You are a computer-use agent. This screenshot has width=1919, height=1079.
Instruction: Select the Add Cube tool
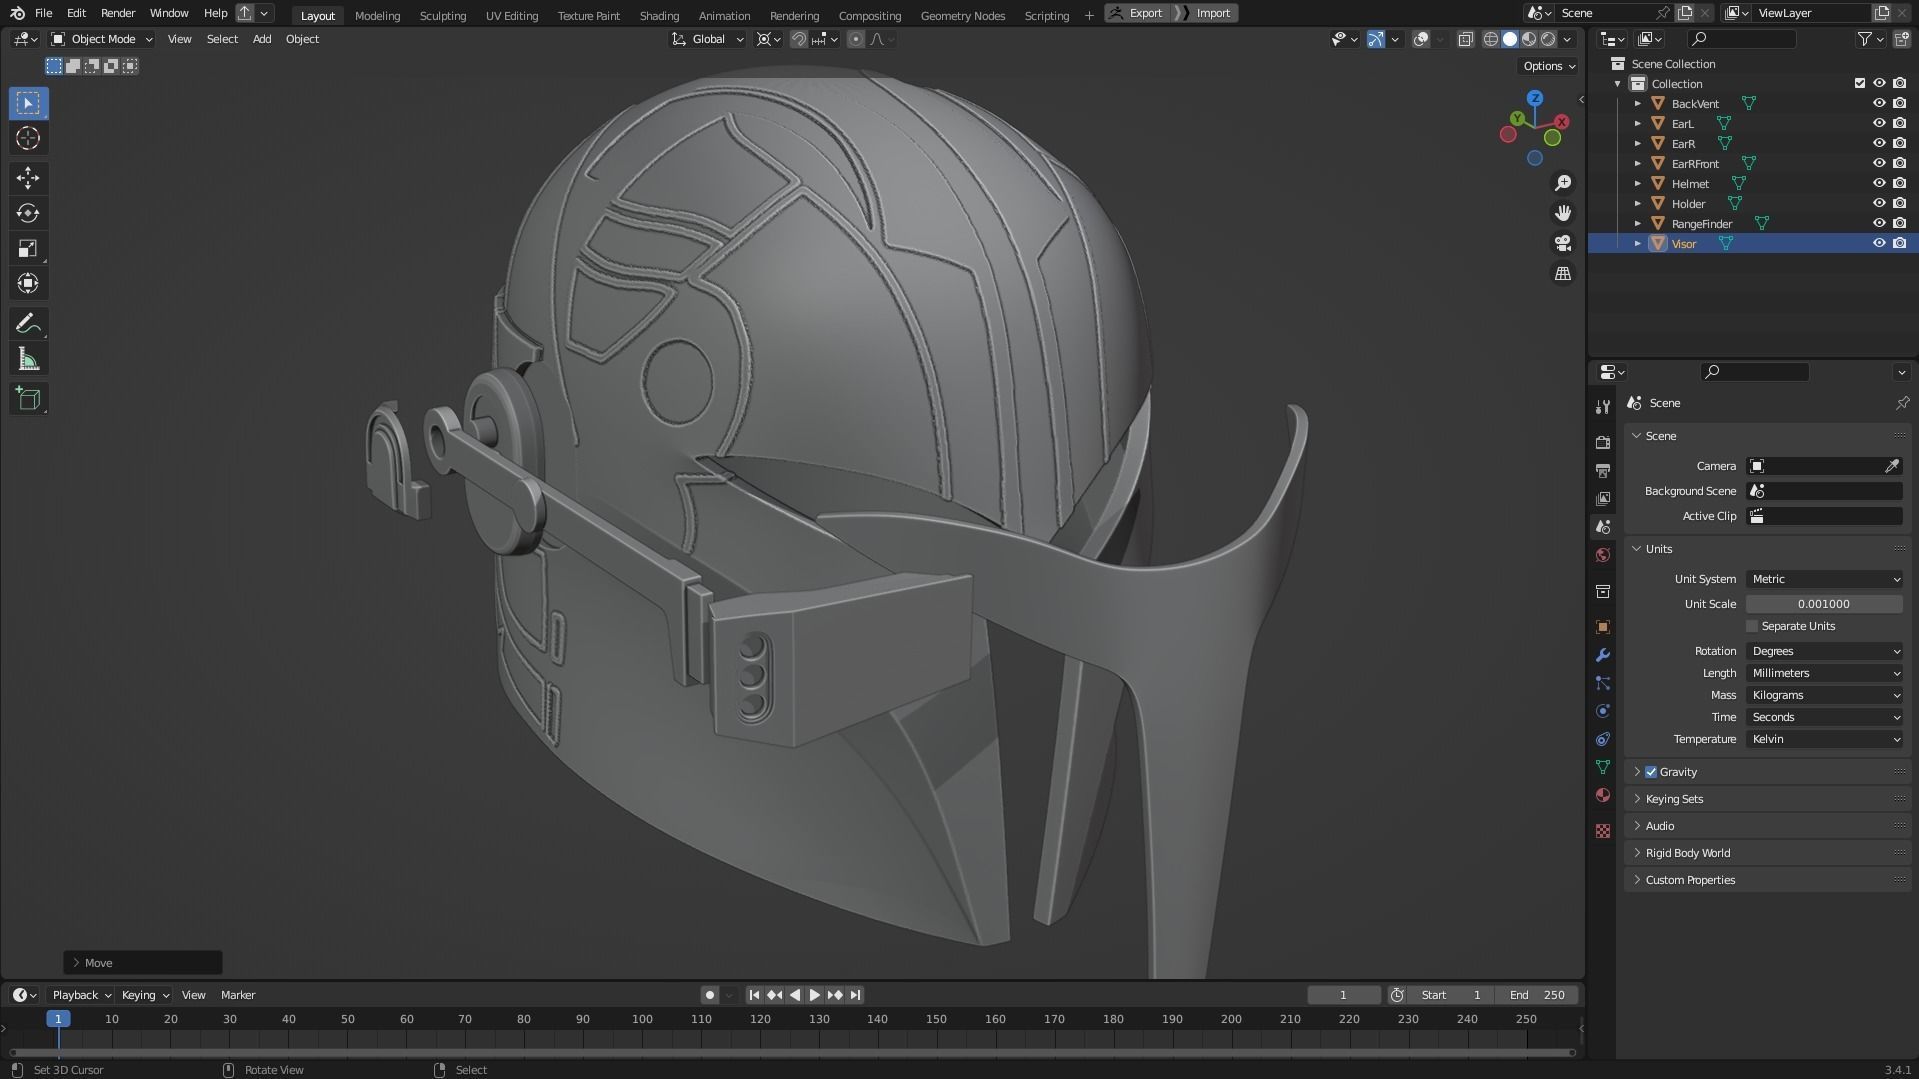click(x=28, y=399)
